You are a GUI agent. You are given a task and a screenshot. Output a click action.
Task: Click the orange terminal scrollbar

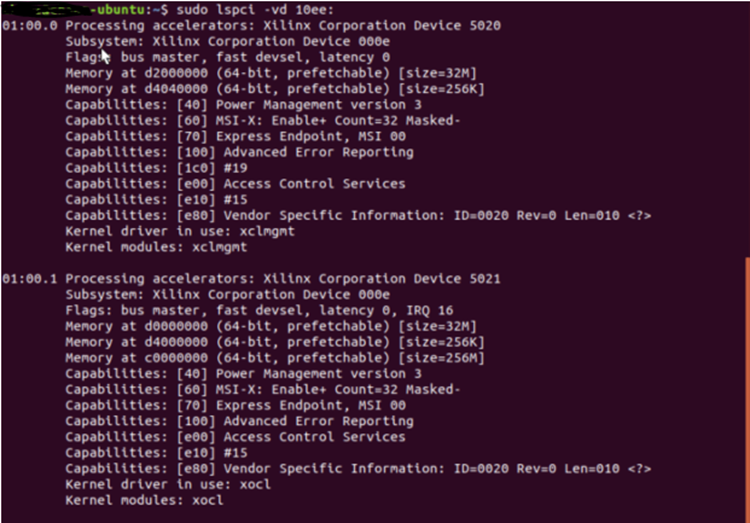tap(747, 390)
